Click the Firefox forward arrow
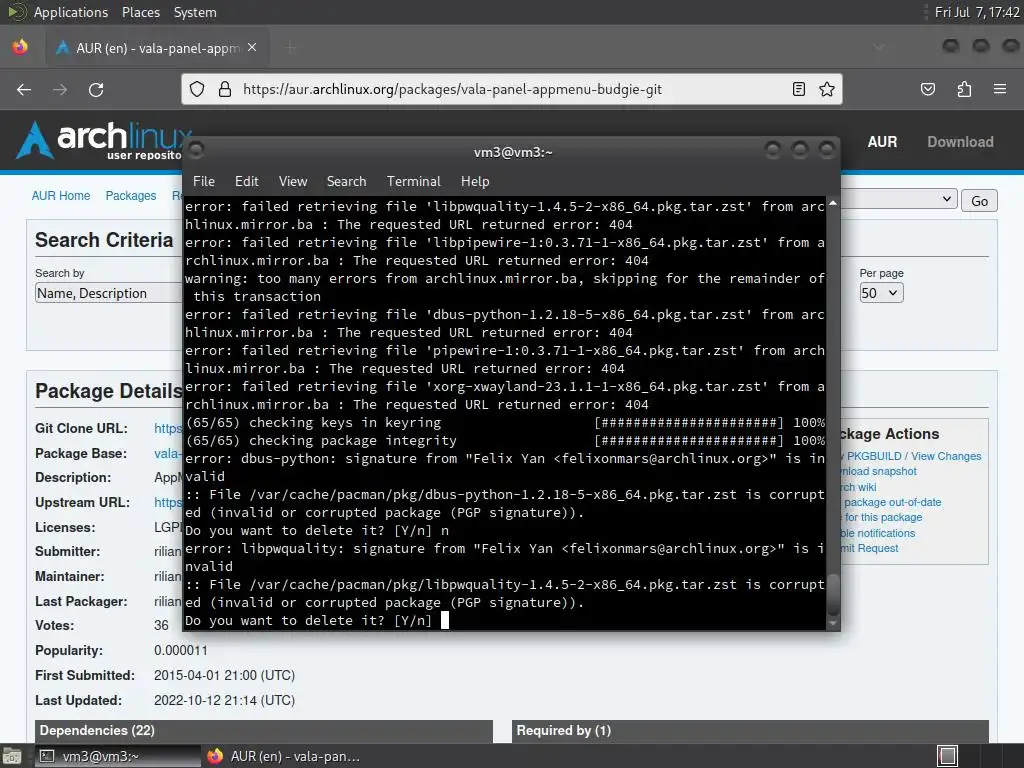The height and width of the screenshot is (768, 1024). point(60,89)
